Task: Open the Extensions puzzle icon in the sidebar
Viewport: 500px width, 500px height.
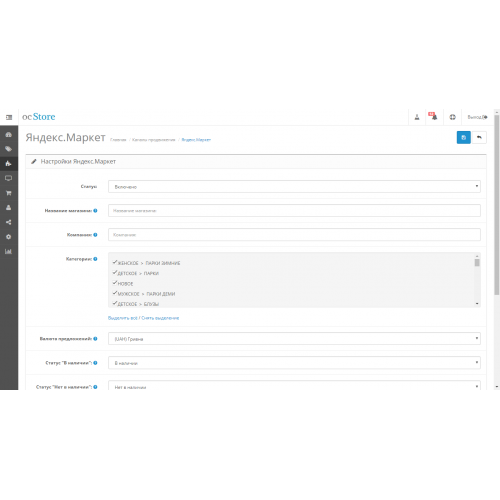Action: [9, 164]
